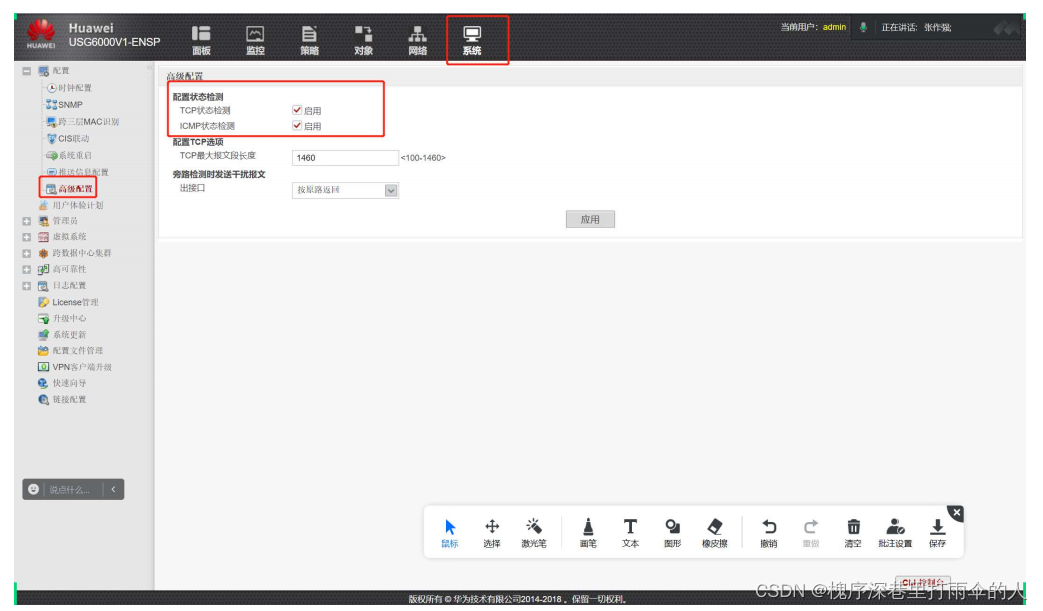Expand the 日志配置 tree node
This screenshot has width=1043, height=611.
click(27, 286)
